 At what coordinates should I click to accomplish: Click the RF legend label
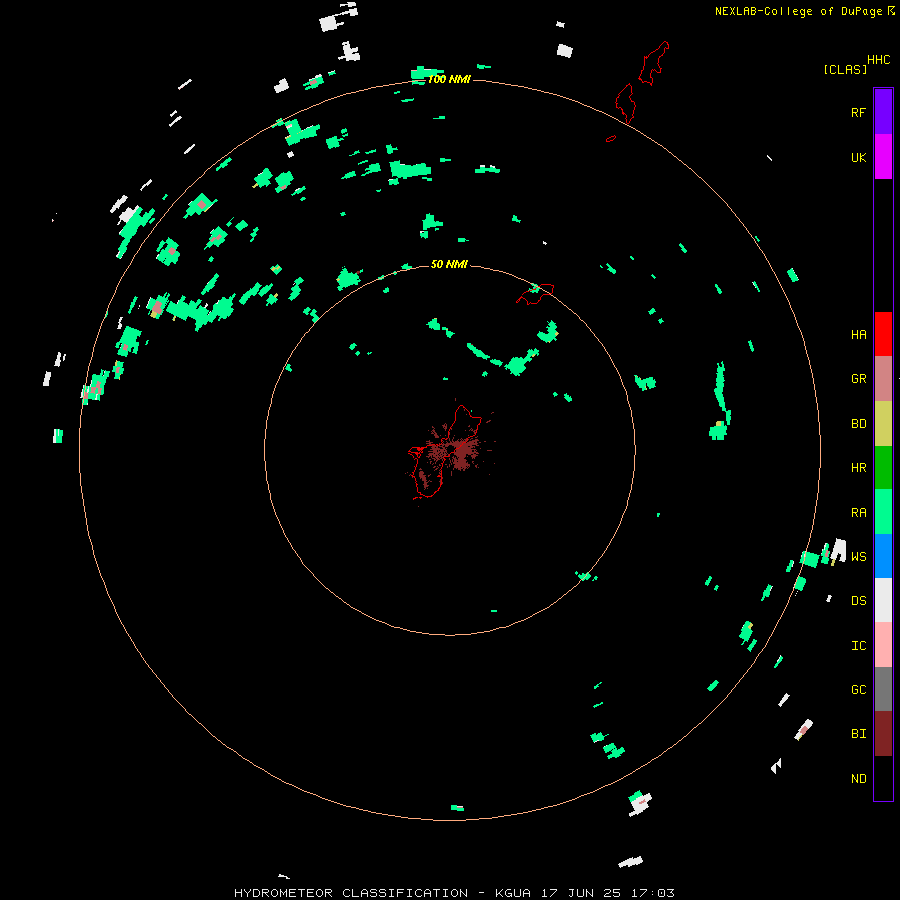[x=858, y=112]
